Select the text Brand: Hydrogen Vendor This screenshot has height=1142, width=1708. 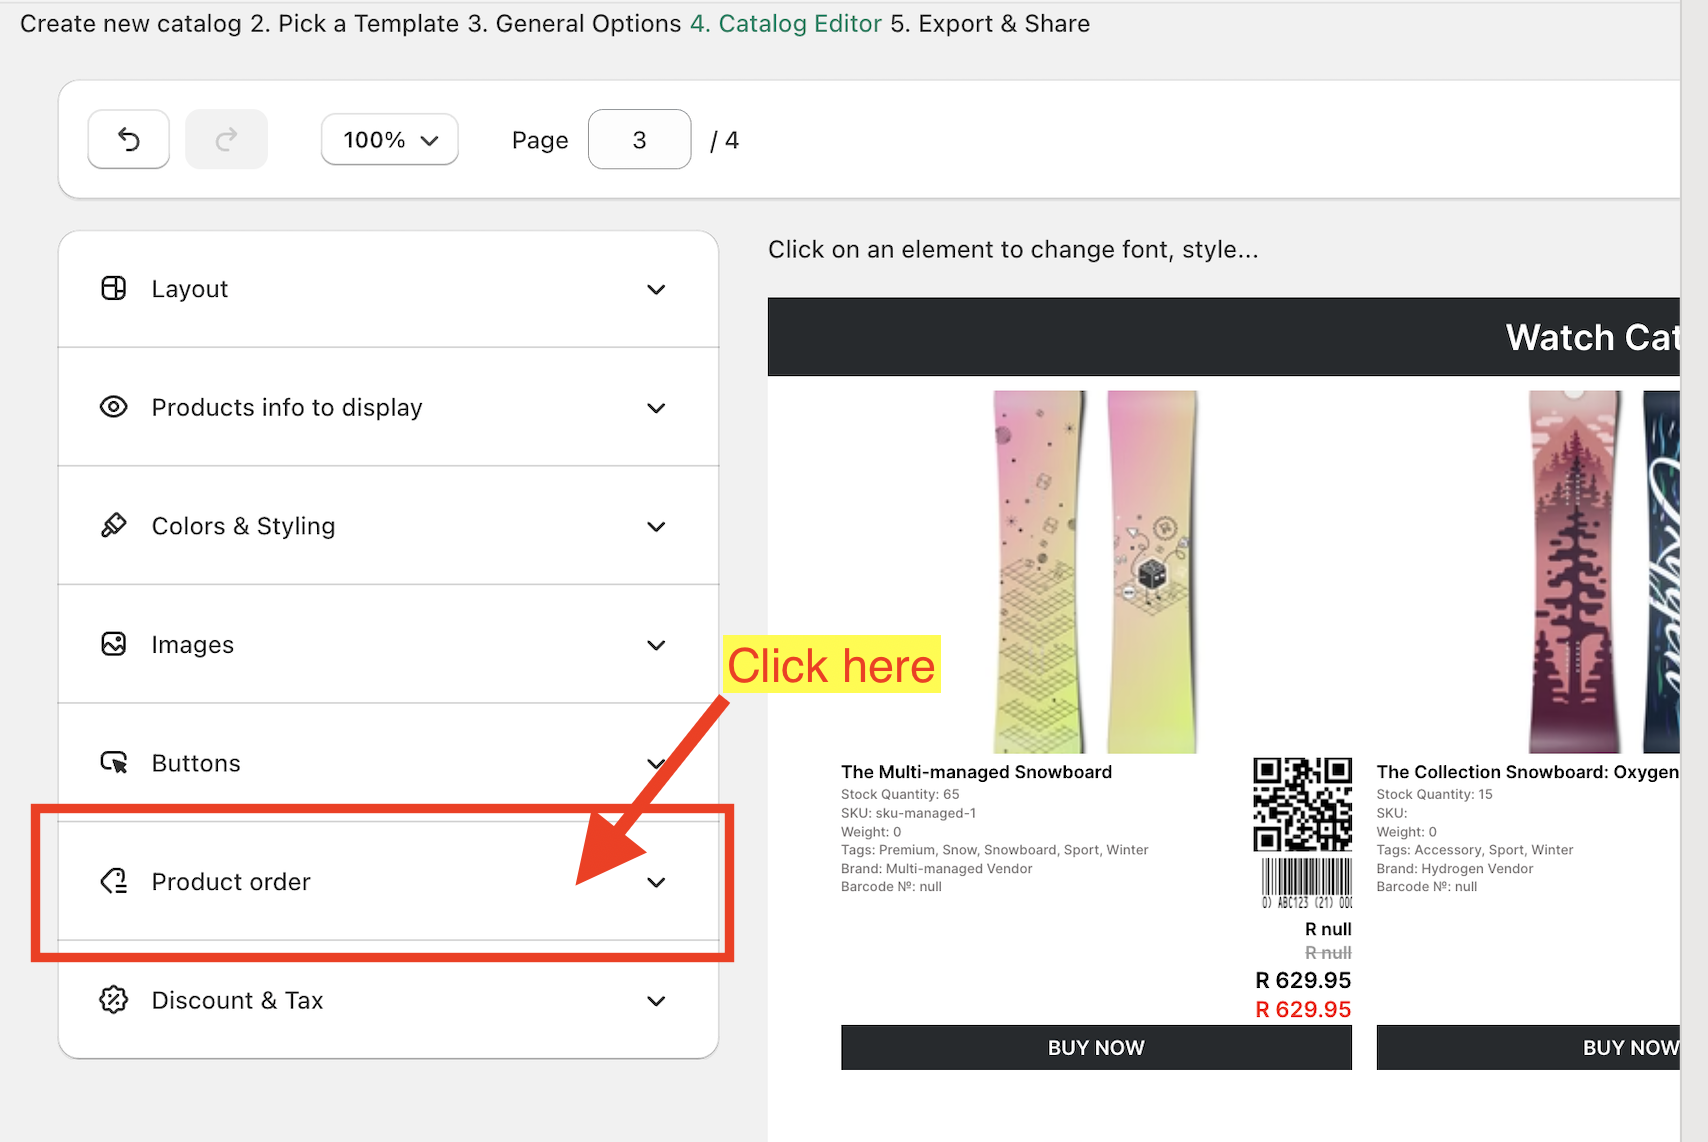(x=1455, y=869)
